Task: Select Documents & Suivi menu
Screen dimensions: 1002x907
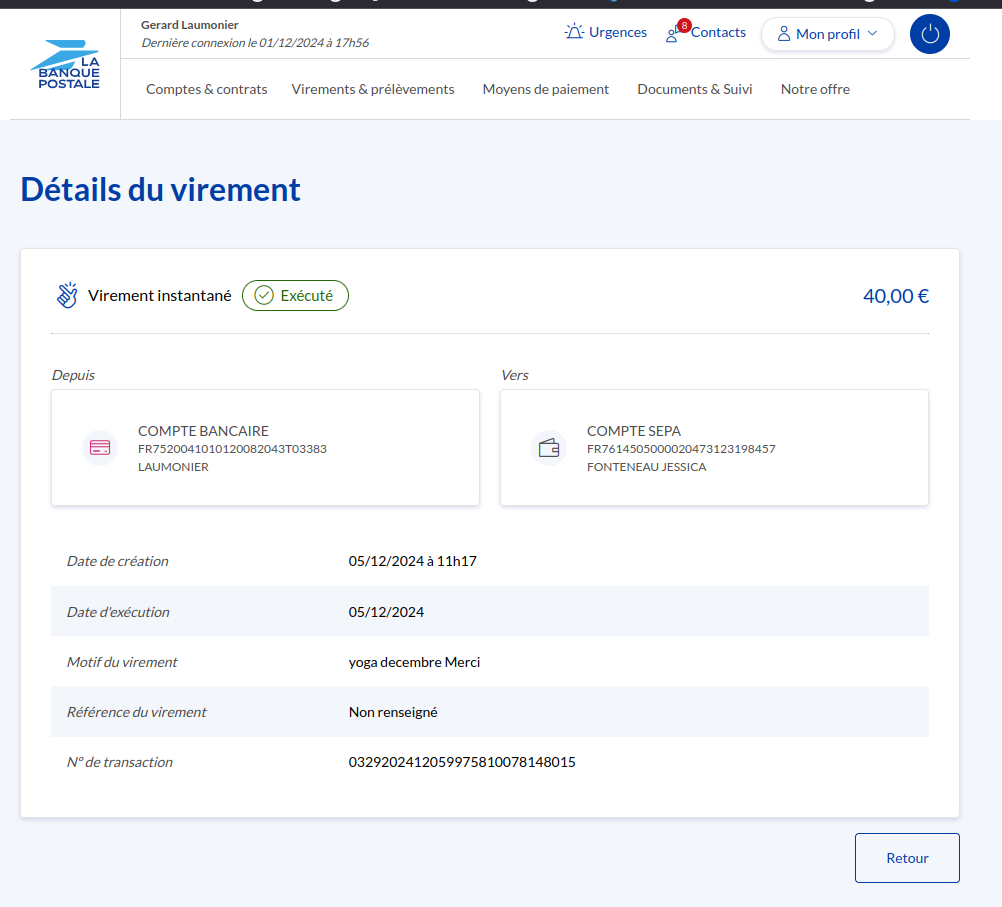Action: tap(694, 89)
